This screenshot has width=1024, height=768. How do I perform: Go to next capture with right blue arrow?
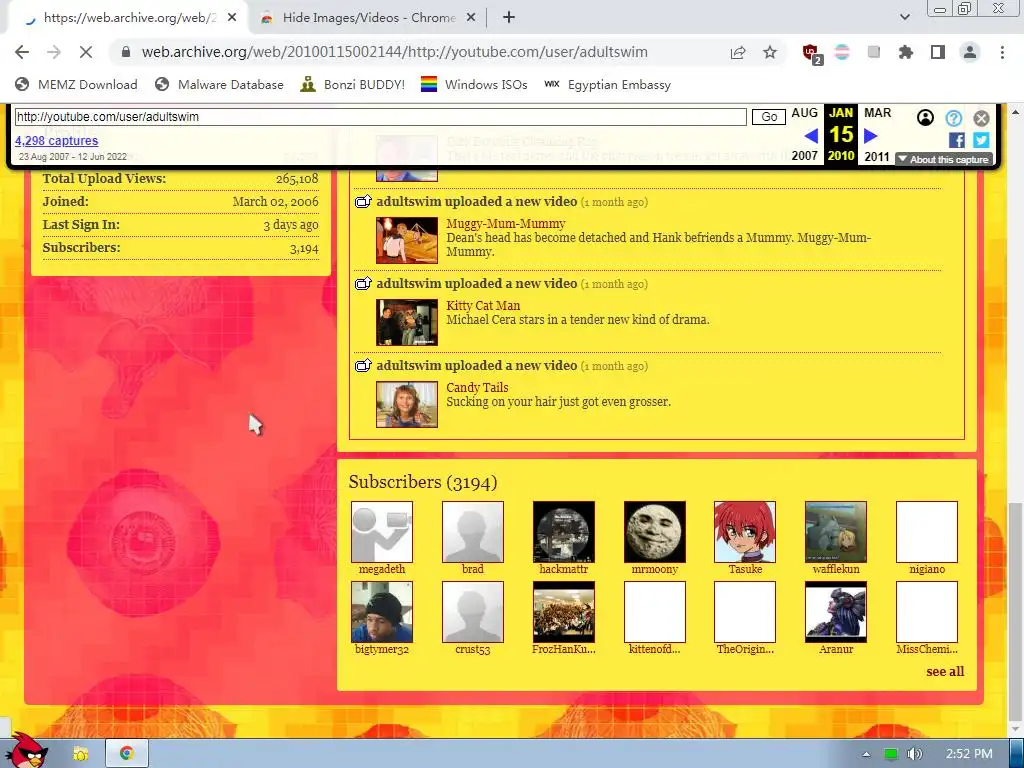[x=871, y=136]
